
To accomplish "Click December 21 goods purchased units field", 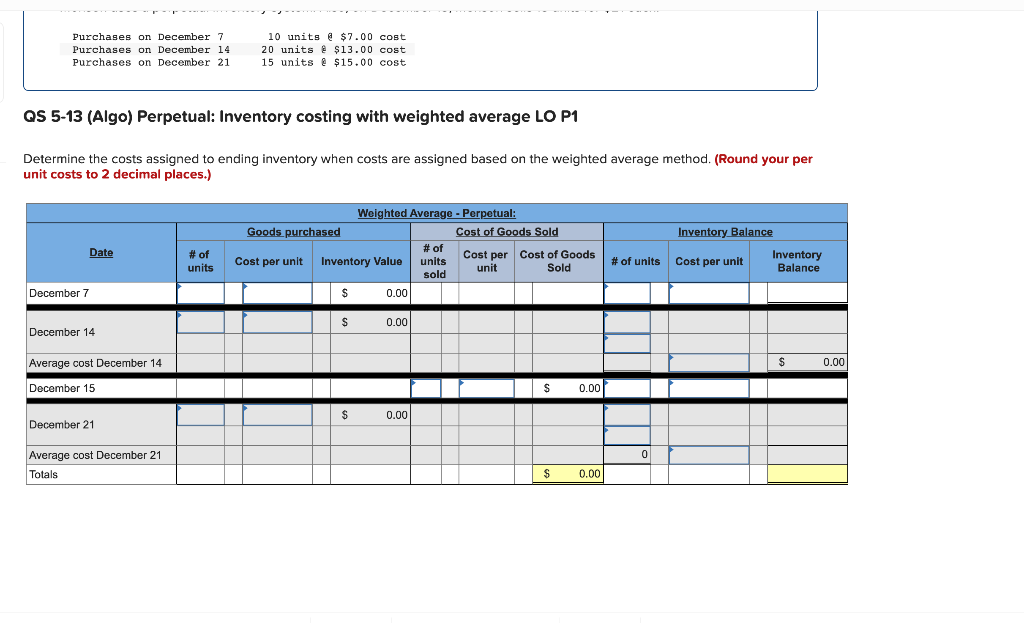I will (200, 415).
